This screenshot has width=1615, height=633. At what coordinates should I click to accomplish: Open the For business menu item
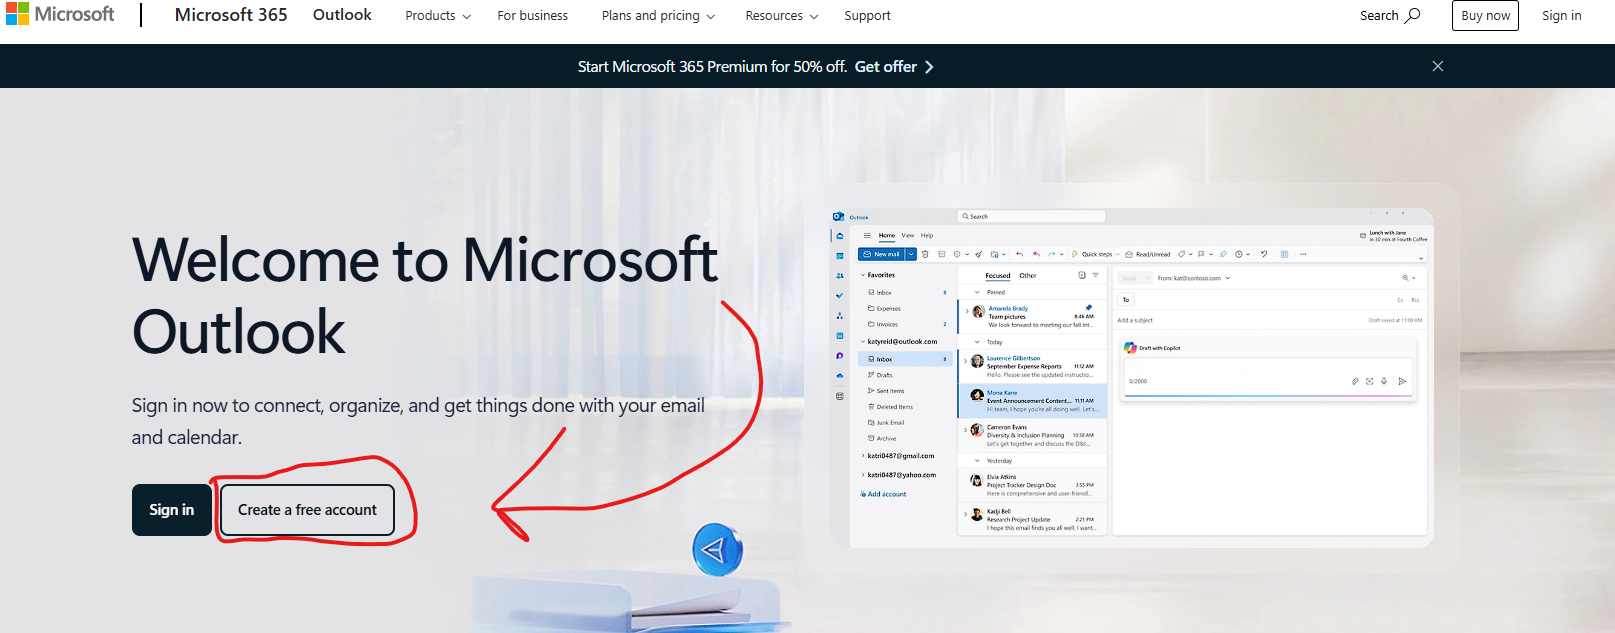533,16
